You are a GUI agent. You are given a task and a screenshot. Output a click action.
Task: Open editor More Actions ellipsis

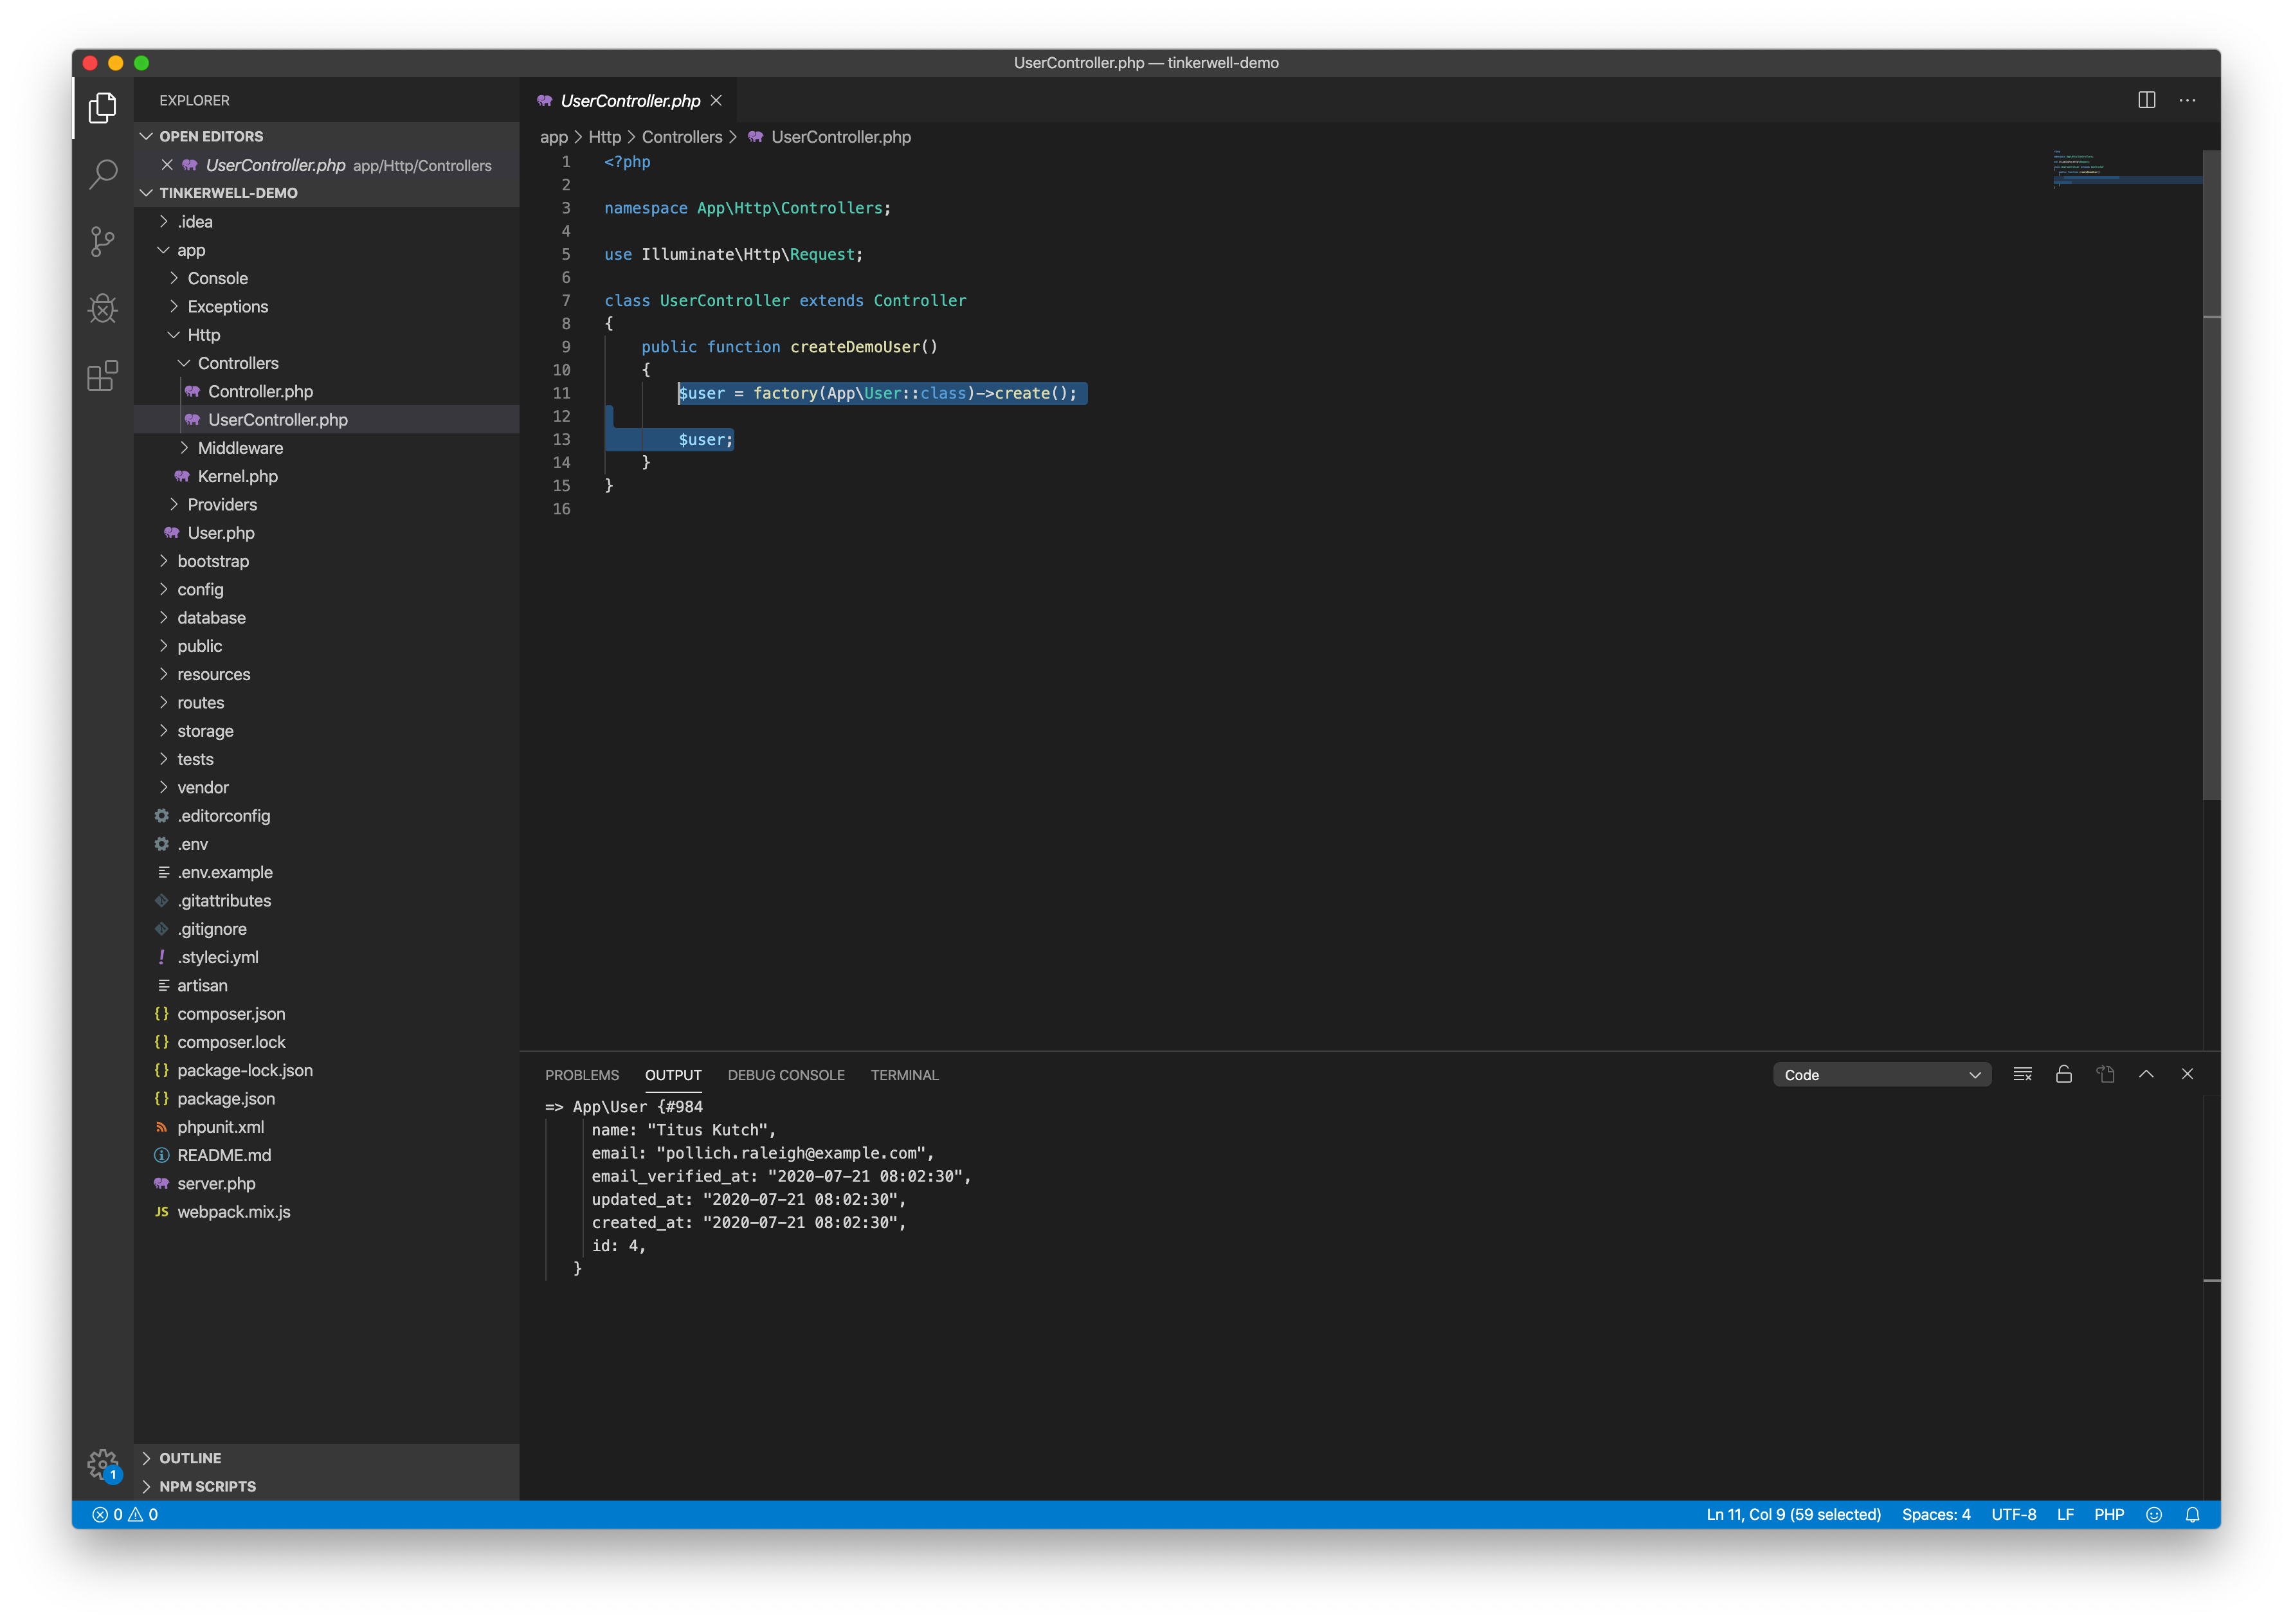[2187, 100]
